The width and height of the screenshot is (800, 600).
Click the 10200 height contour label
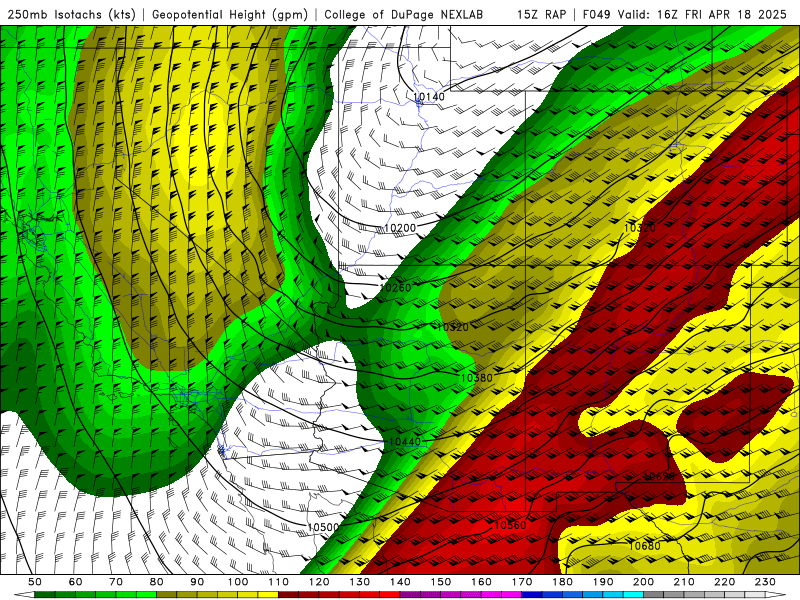pyautogui.click(x=400, y=228)
